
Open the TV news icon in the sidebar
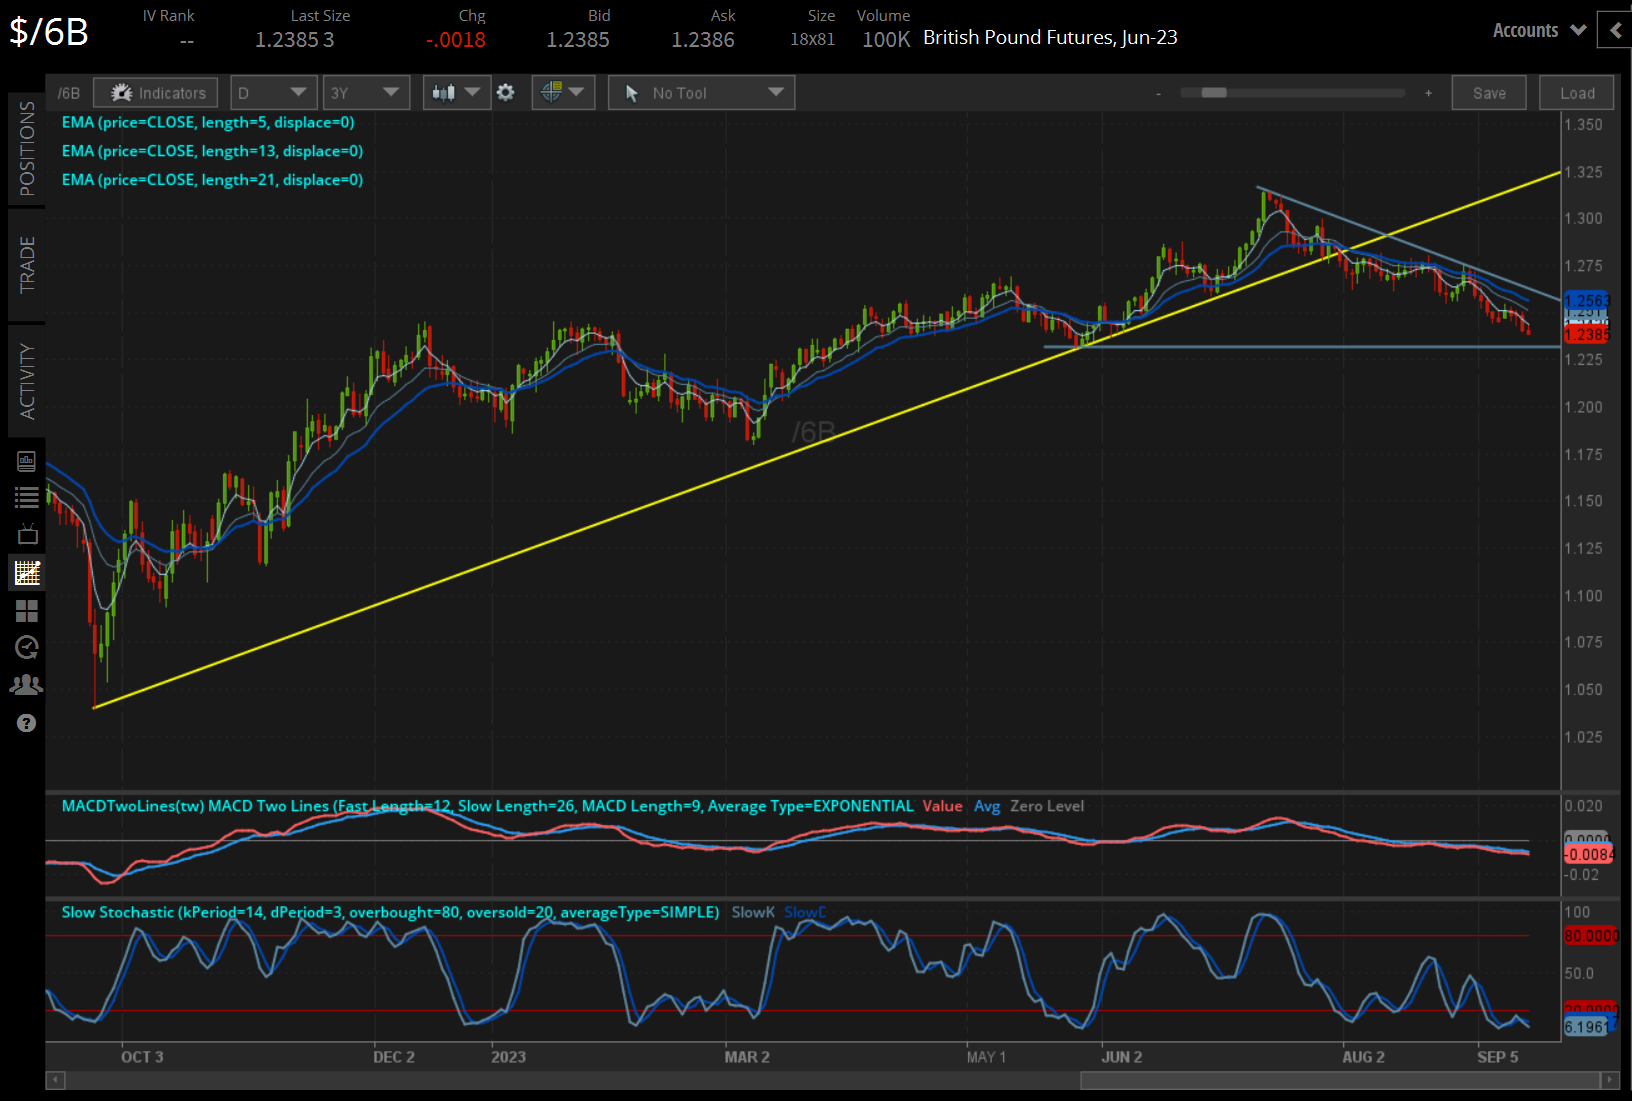click(x=26, y=533)
